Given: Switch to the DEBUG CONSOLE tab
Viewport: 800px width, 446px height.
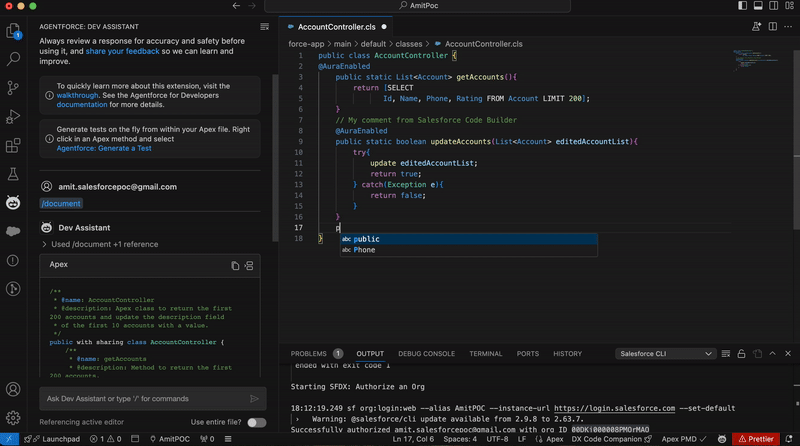Looking at the screenshot, I should (427, 354).
